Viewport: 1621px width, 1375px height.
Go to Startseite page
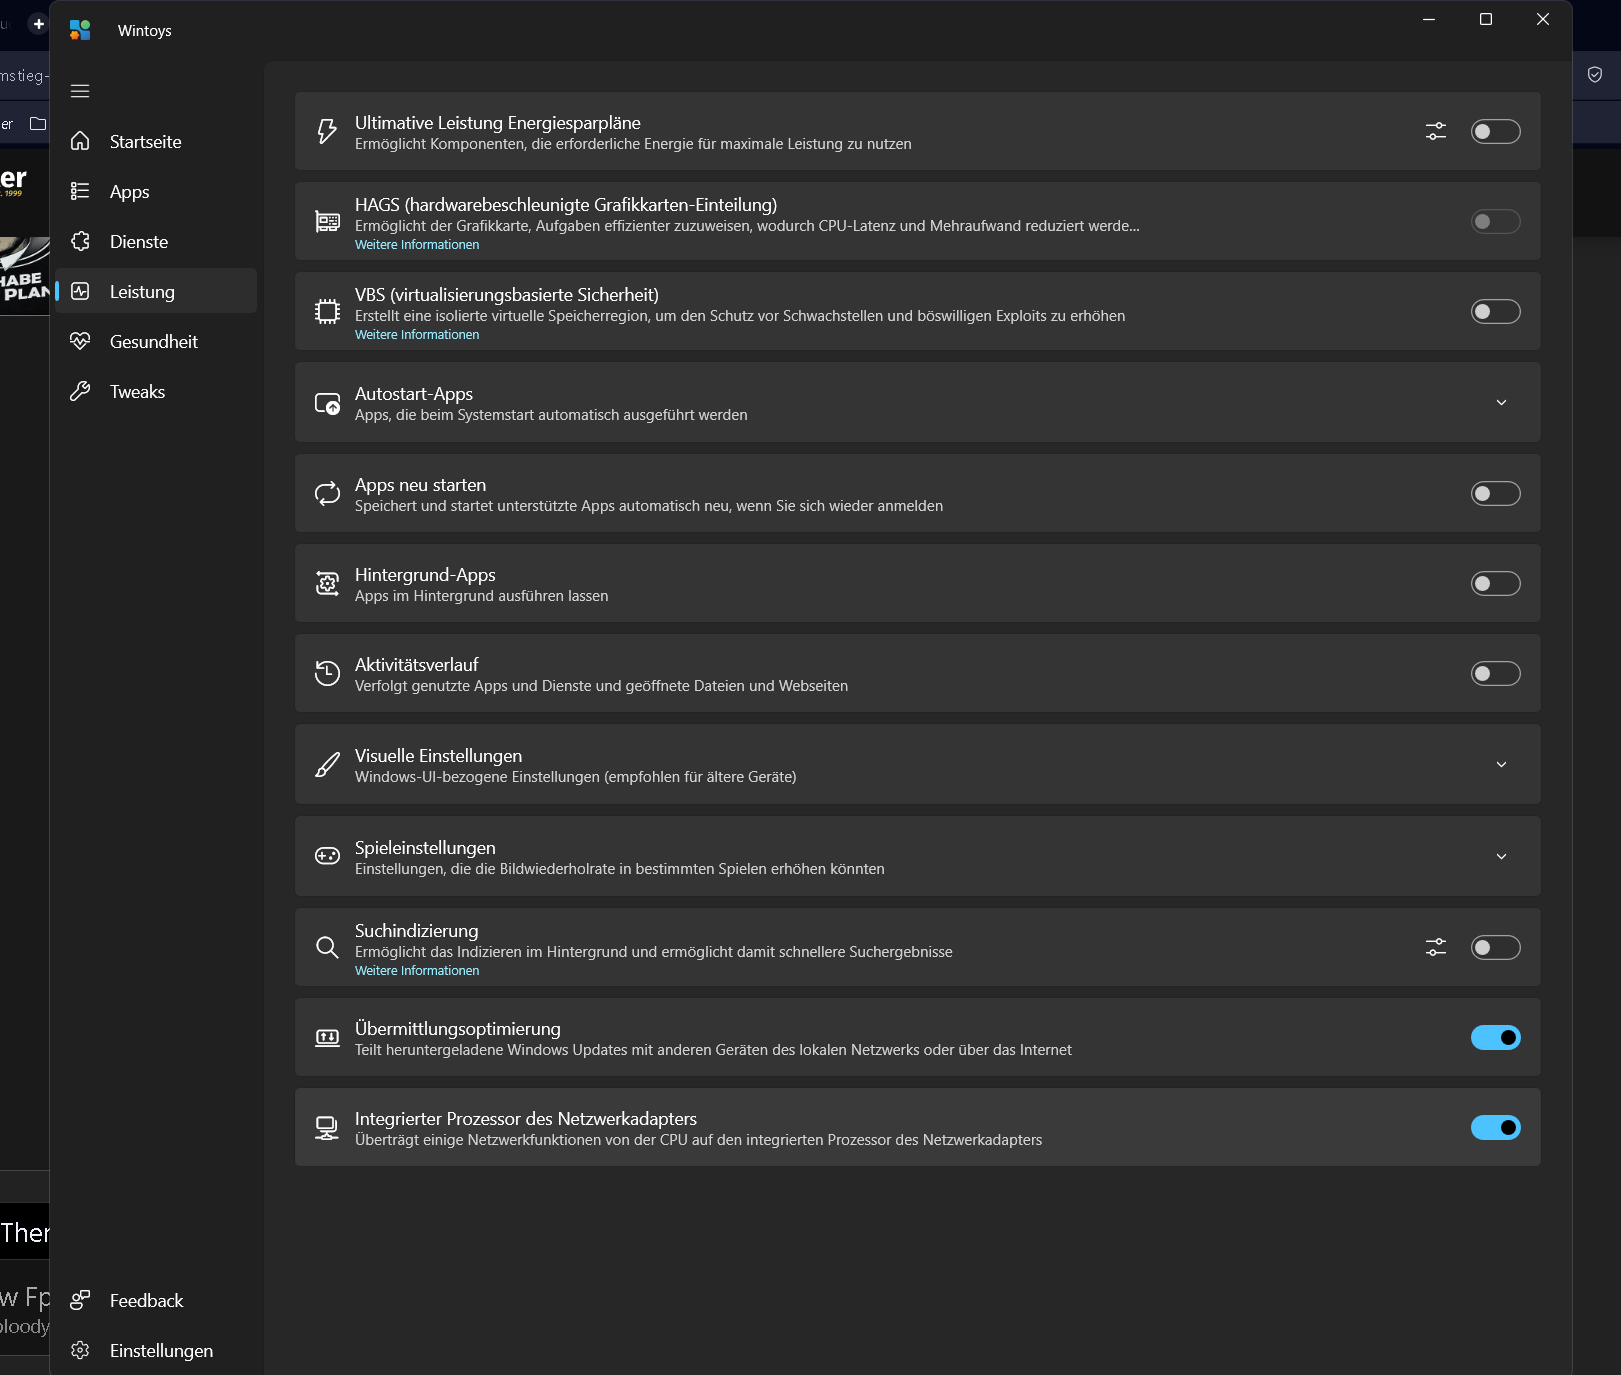[x=156, y=141]
